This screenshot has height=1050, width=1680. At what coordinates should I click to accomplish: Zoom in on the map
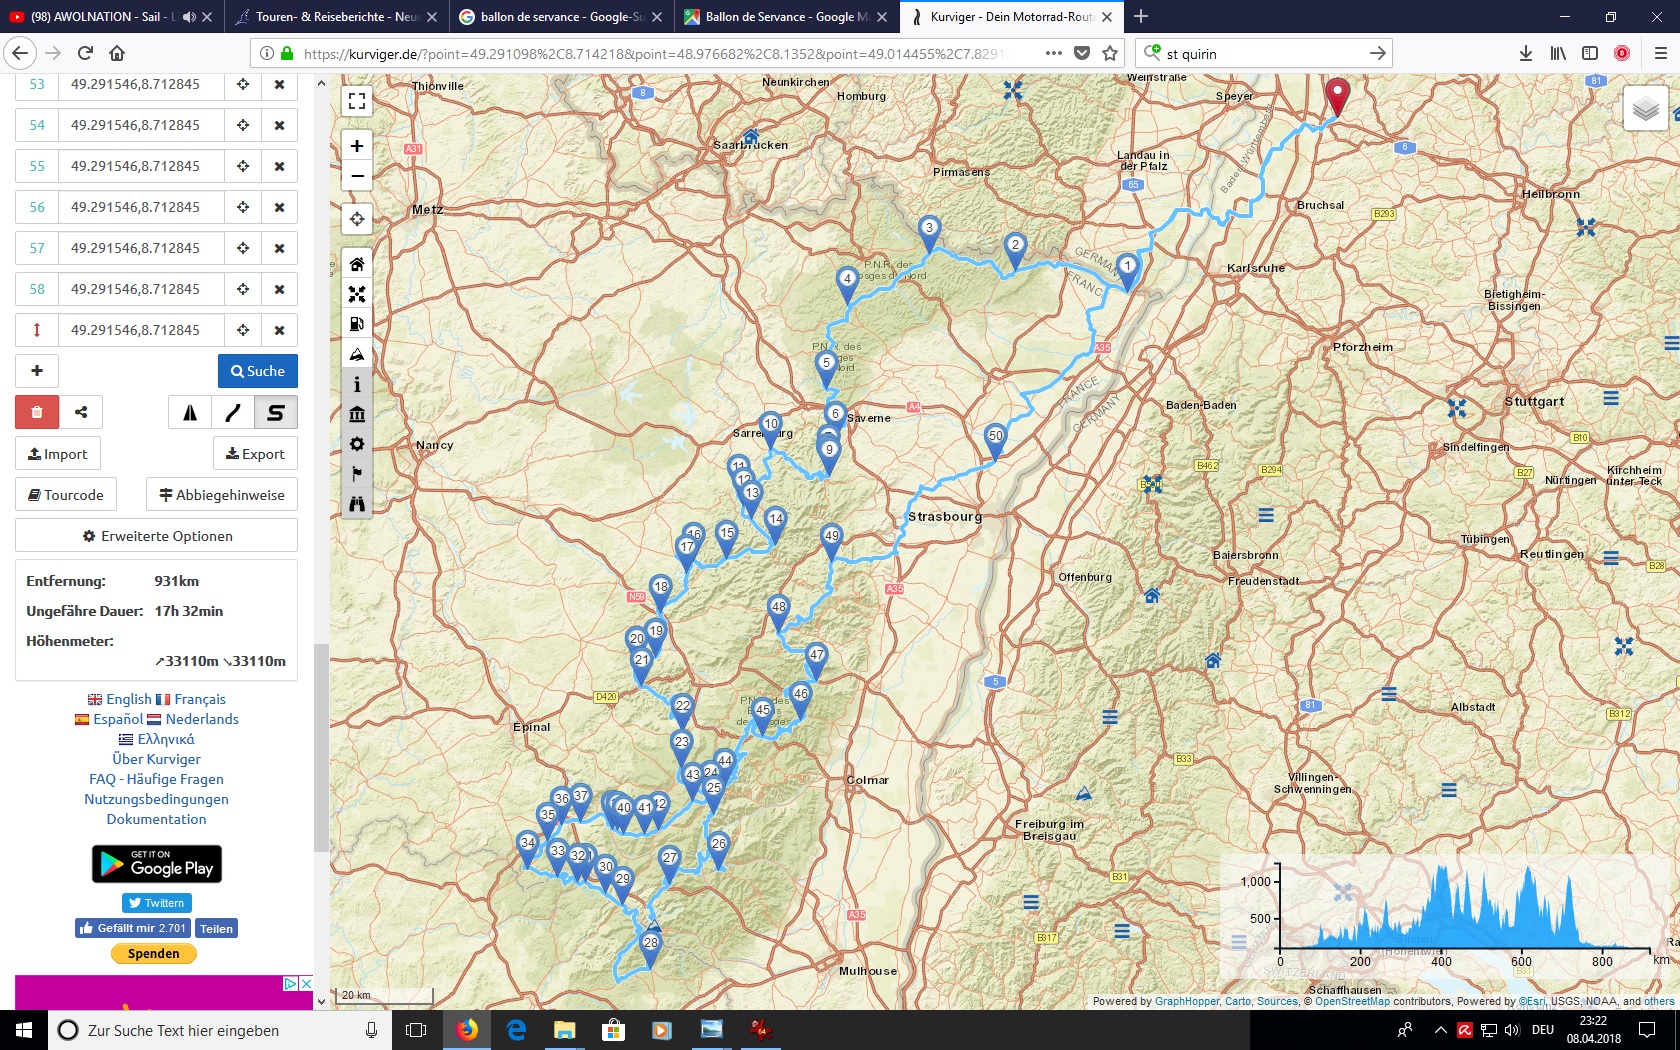coord(357,146)
